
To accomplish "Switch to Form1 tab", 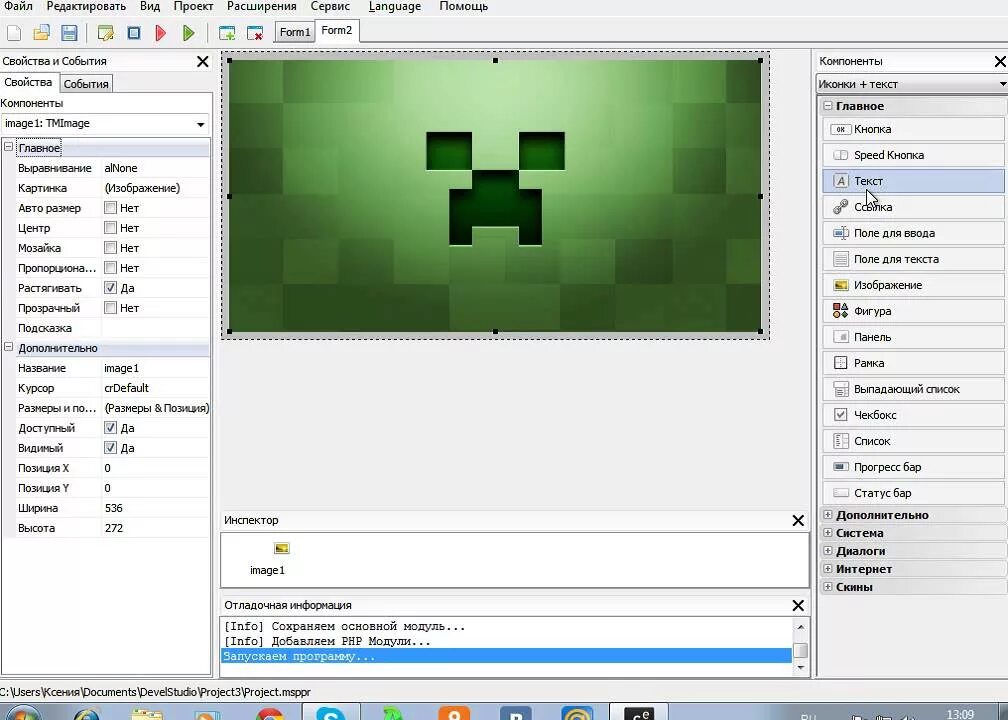I will tap(294, 32).
